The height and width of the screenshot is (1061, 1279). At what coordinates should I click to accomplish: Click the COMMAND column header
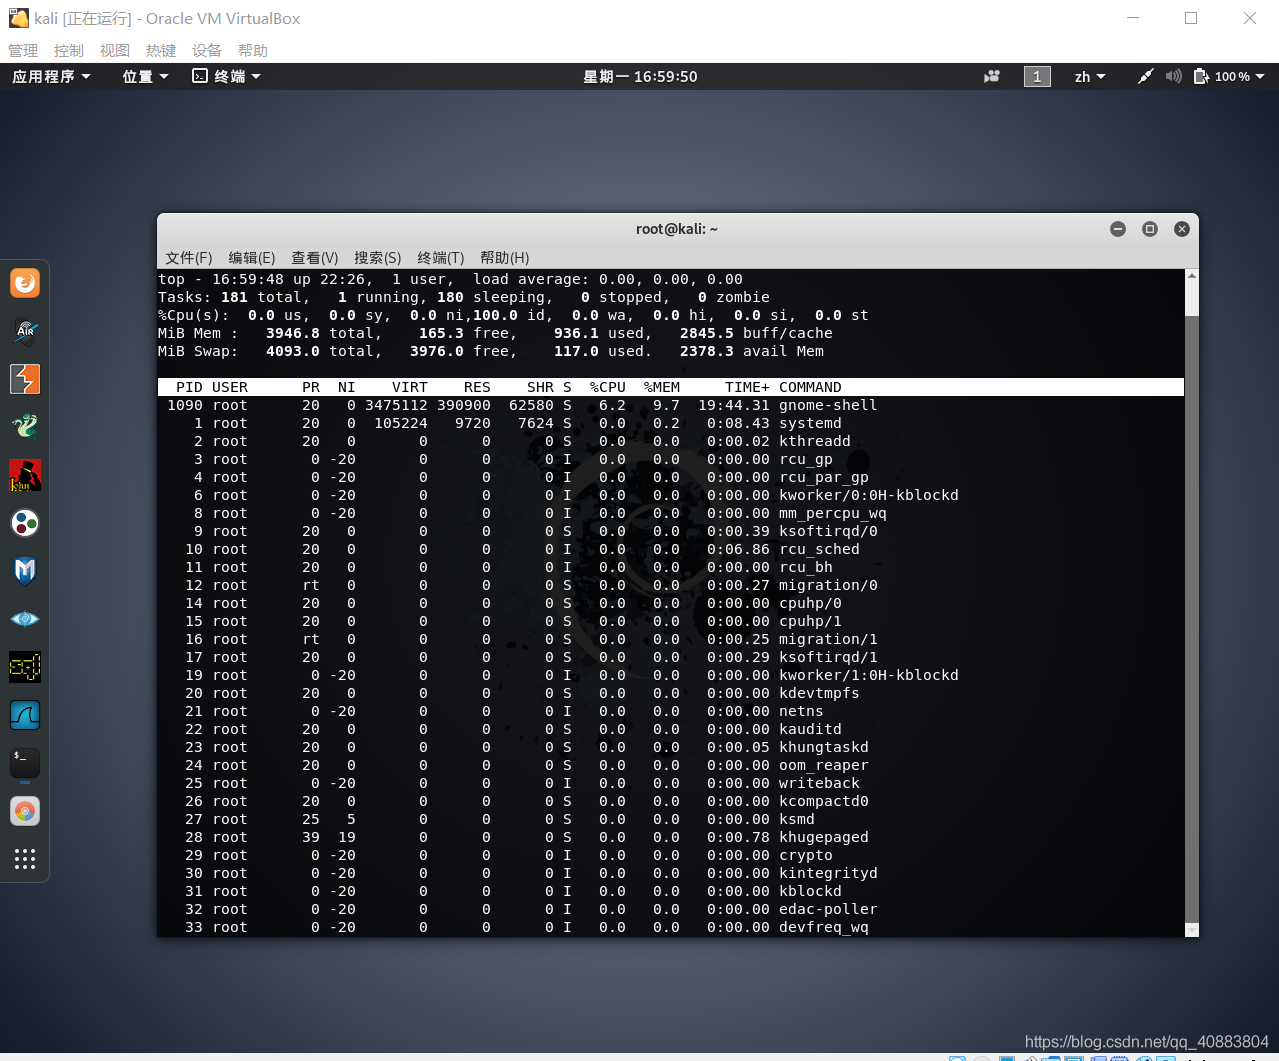[x=810, y=387]
